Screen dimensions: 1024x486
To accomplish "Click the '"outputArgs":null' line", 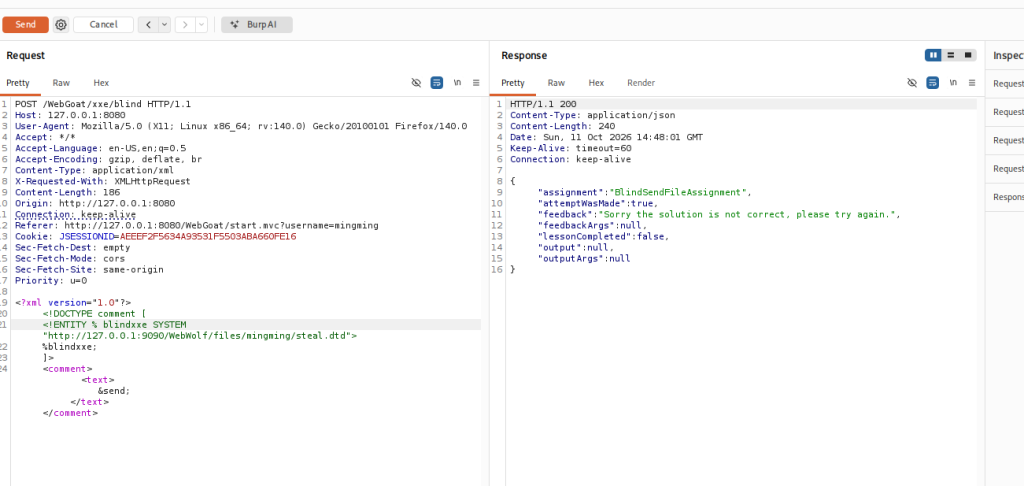I will (584, 259).
